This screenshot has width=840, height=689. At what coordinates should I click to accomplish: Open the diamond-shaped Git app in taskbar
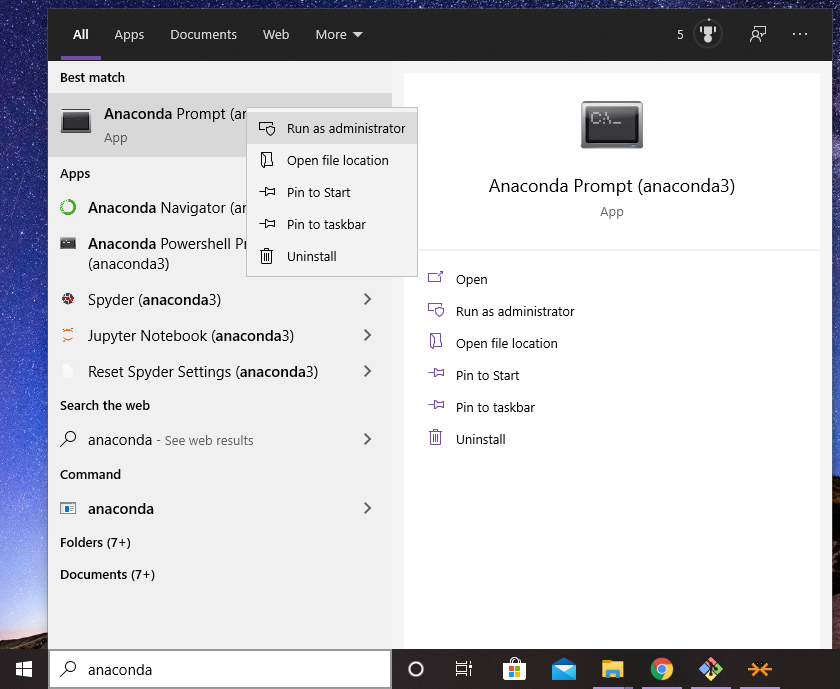click(x=711, y=669)
